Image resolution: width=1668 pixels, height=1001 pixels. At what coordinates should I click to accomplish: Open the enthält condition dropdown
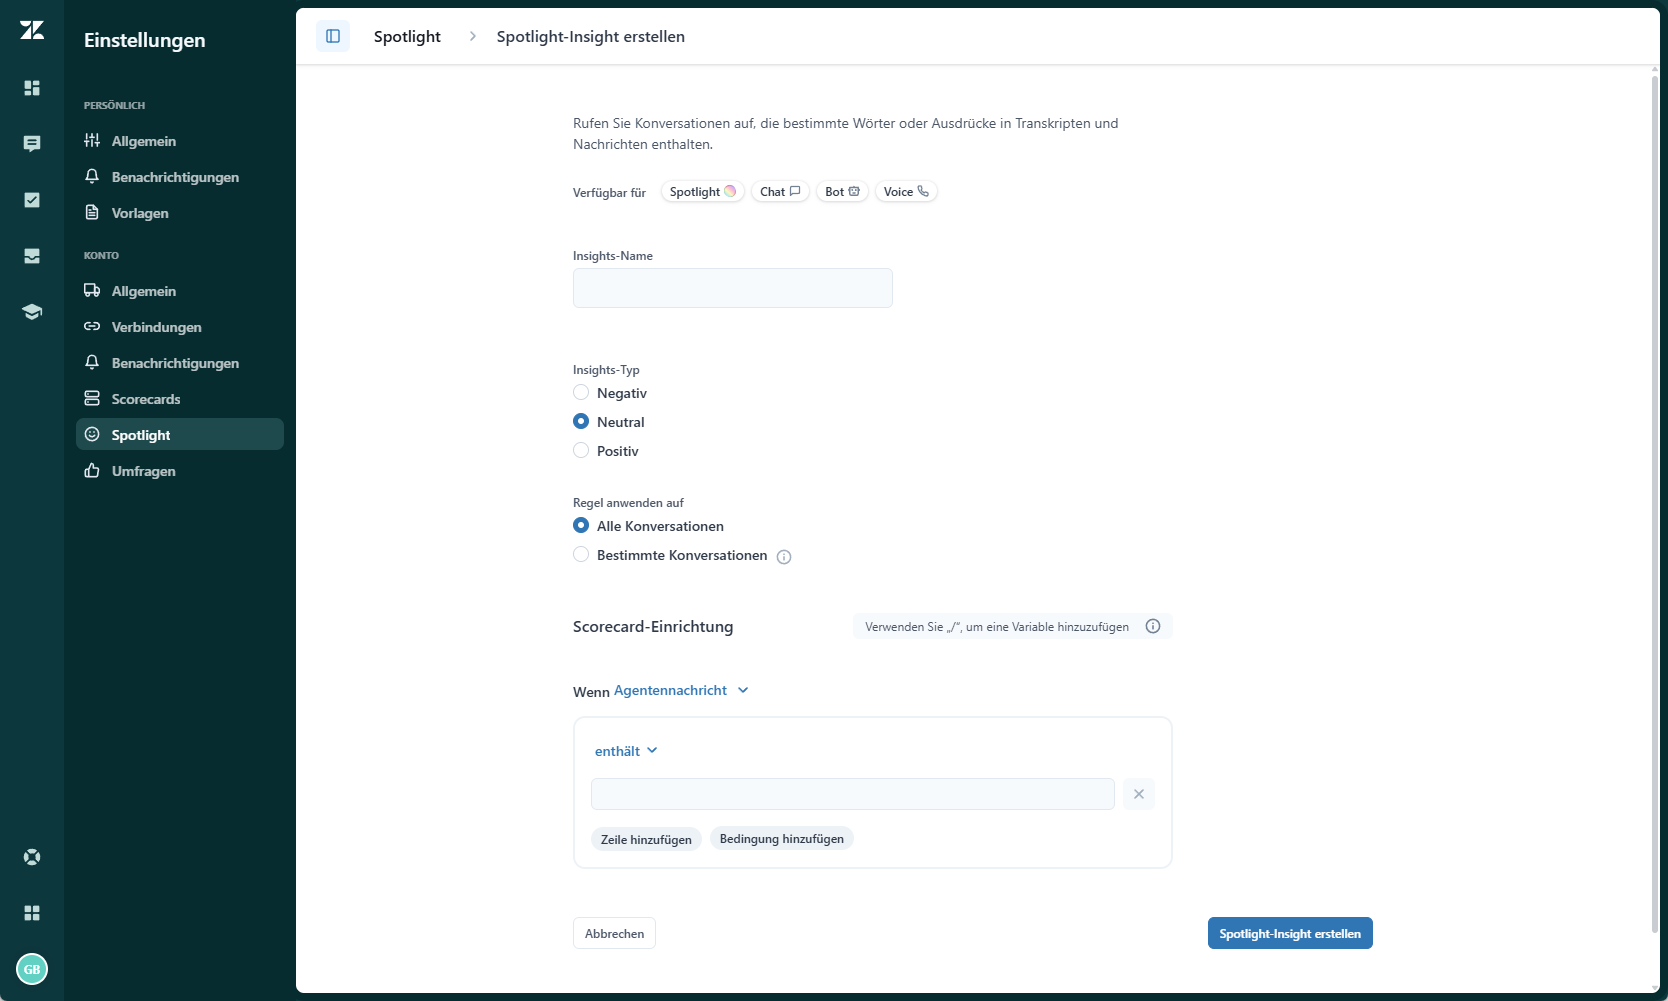pyautogui.click(x=626, y=751)
